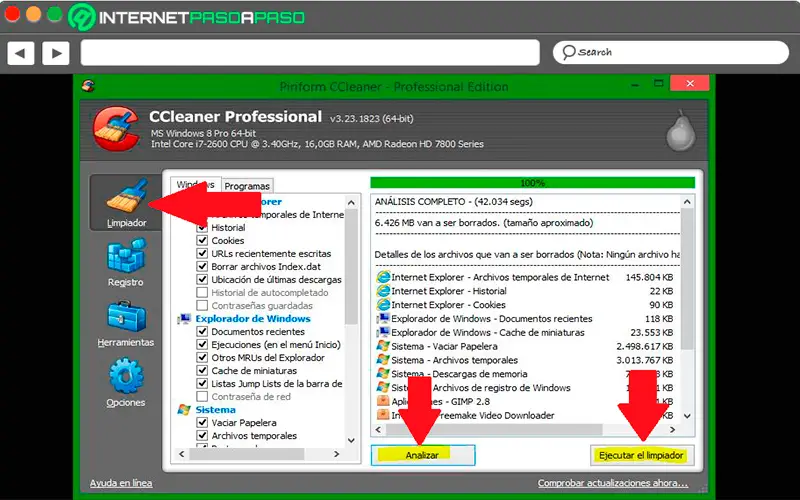Toggle URLs recientemente escritas checkbox
This screenshot has height=500, width=800.
click(202, 254)
